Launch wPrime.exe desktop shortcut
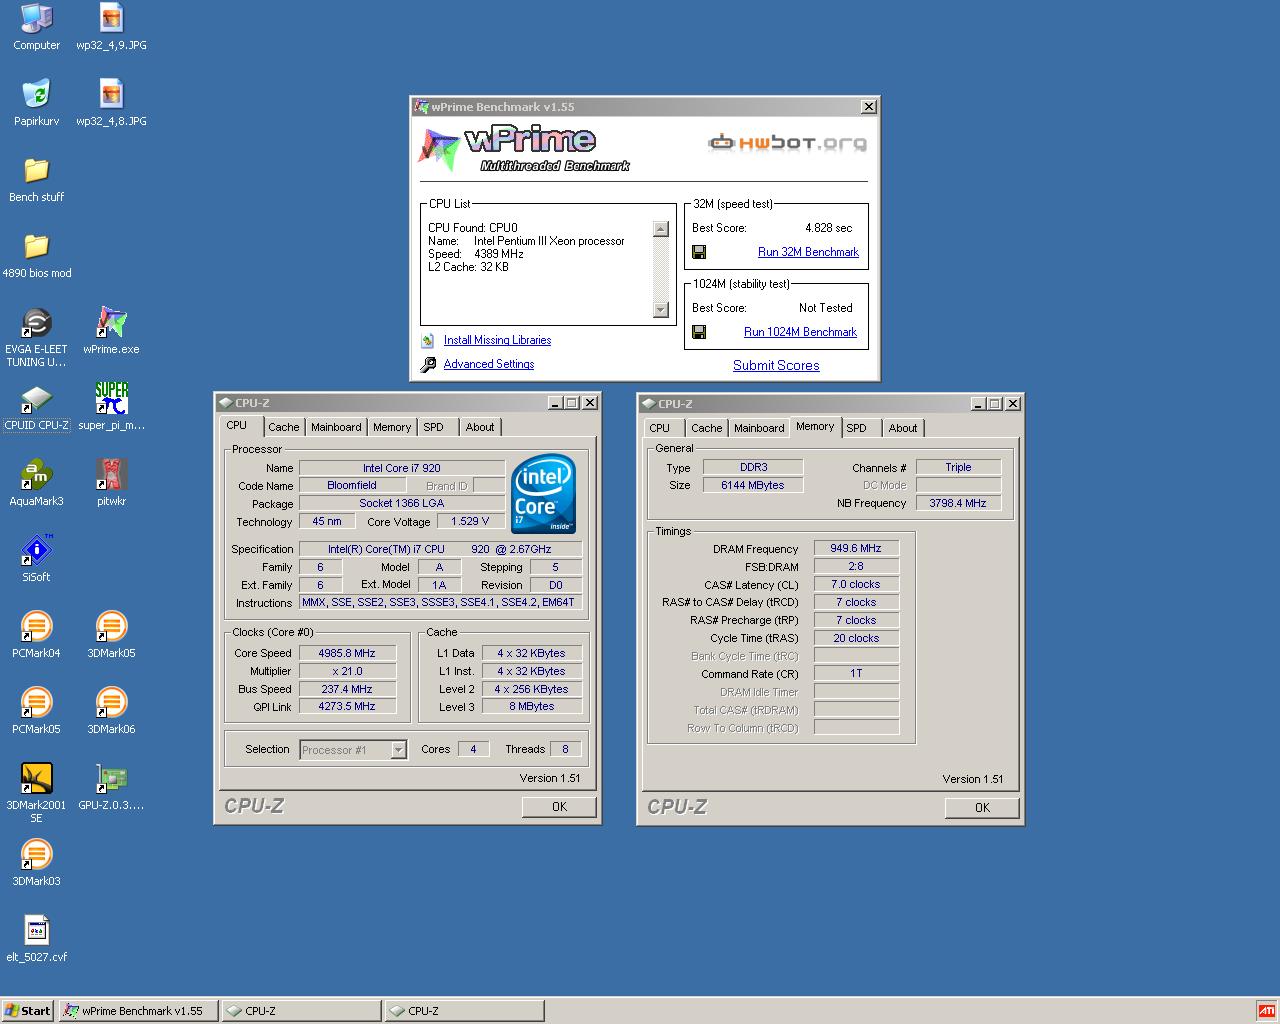The height and width of the screenshot is (1024, 1280). [x=111, y=331]
